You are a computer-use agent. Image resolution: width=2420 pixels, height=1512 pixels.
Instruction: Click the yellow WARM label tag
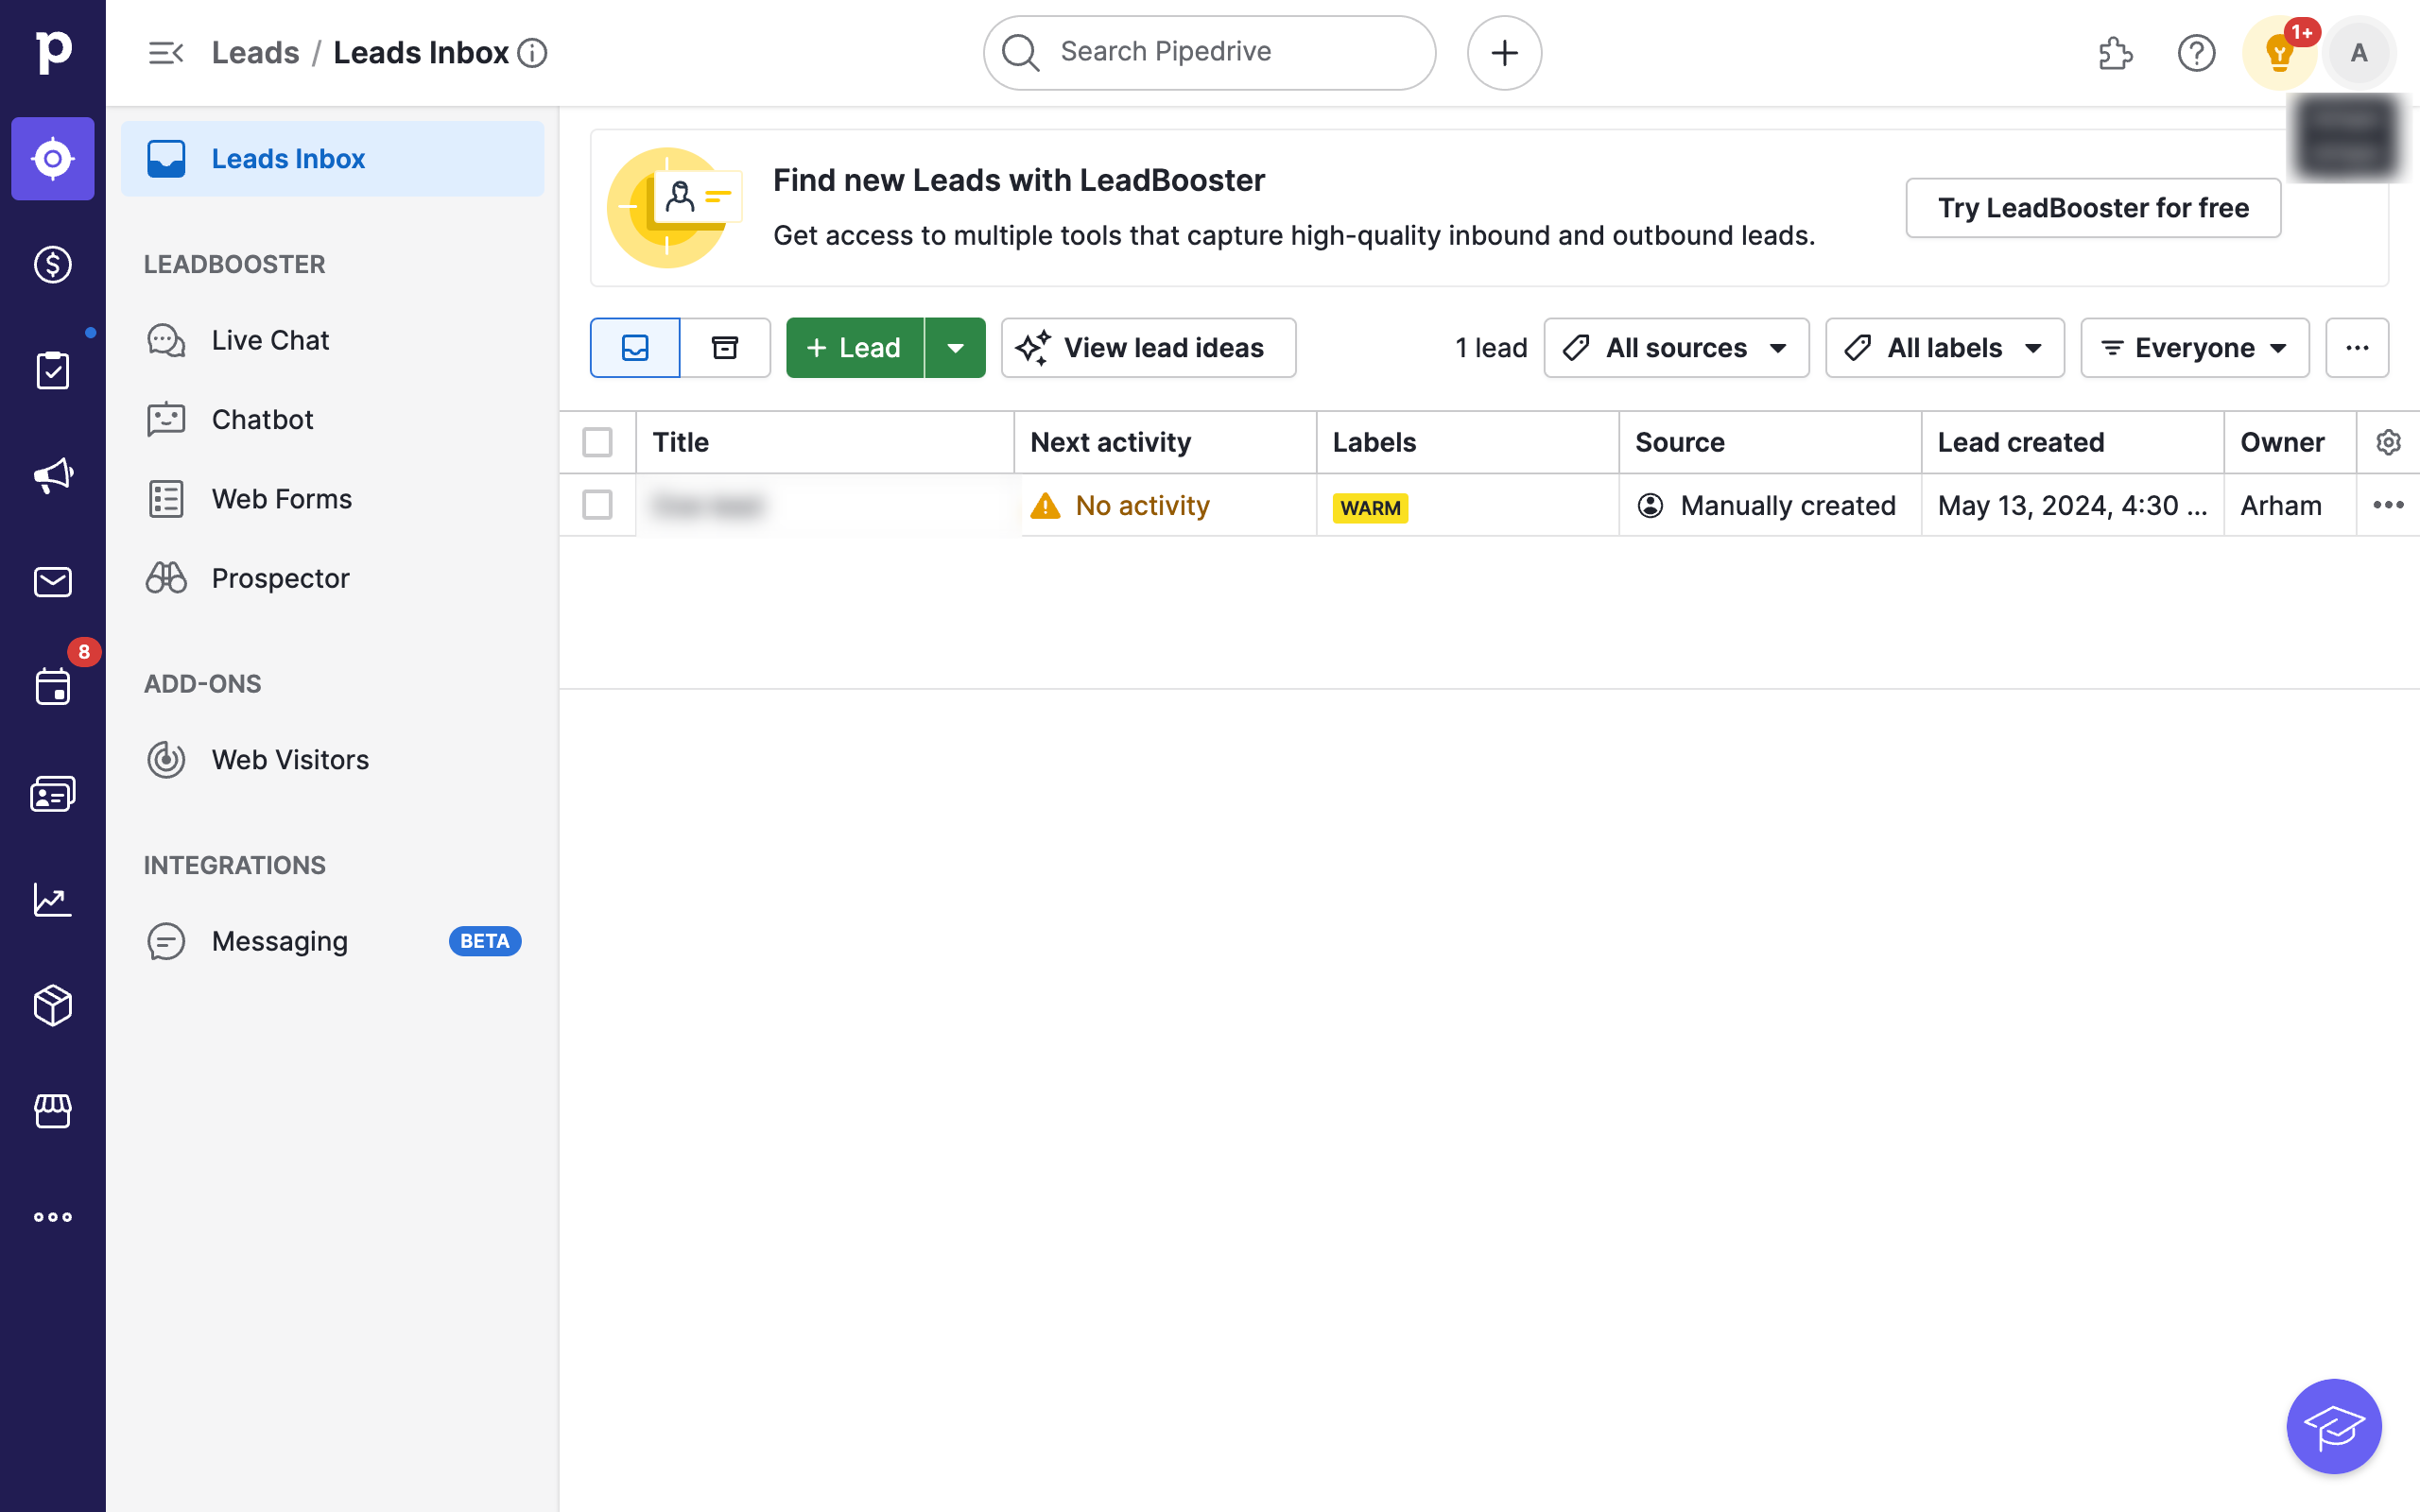(1369, 507)
